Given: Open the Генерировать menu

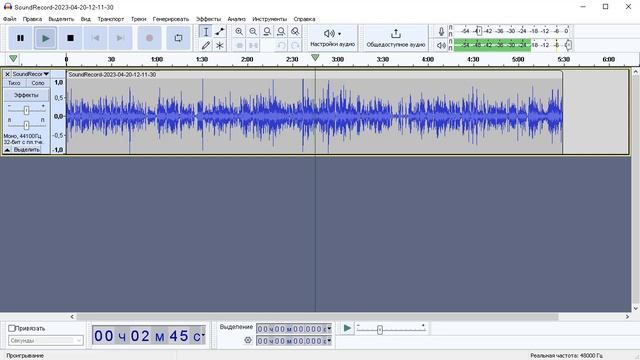Looking at the screenshot, I should [171, 19].
